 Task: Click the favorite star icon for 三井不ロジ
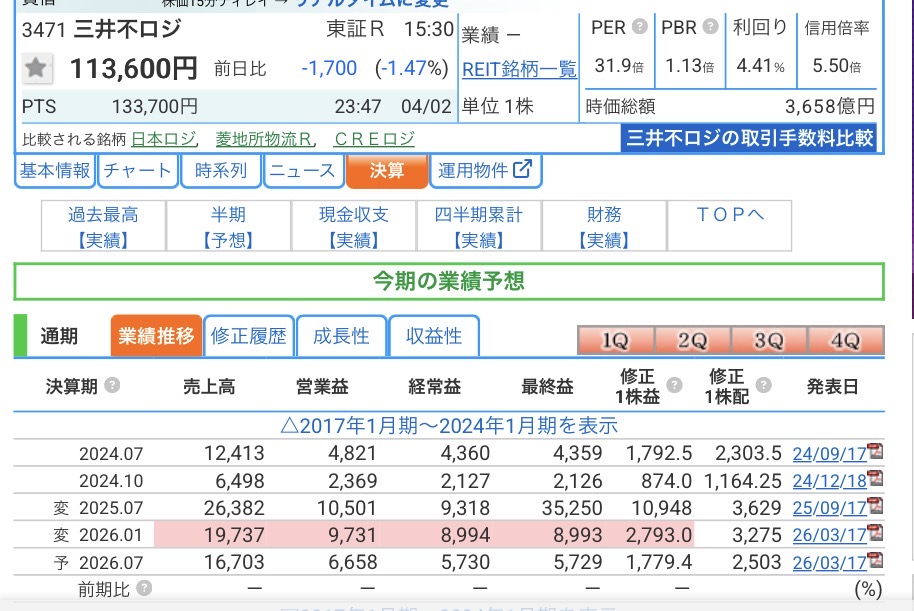pyautogui.click(x=37, y=69)
